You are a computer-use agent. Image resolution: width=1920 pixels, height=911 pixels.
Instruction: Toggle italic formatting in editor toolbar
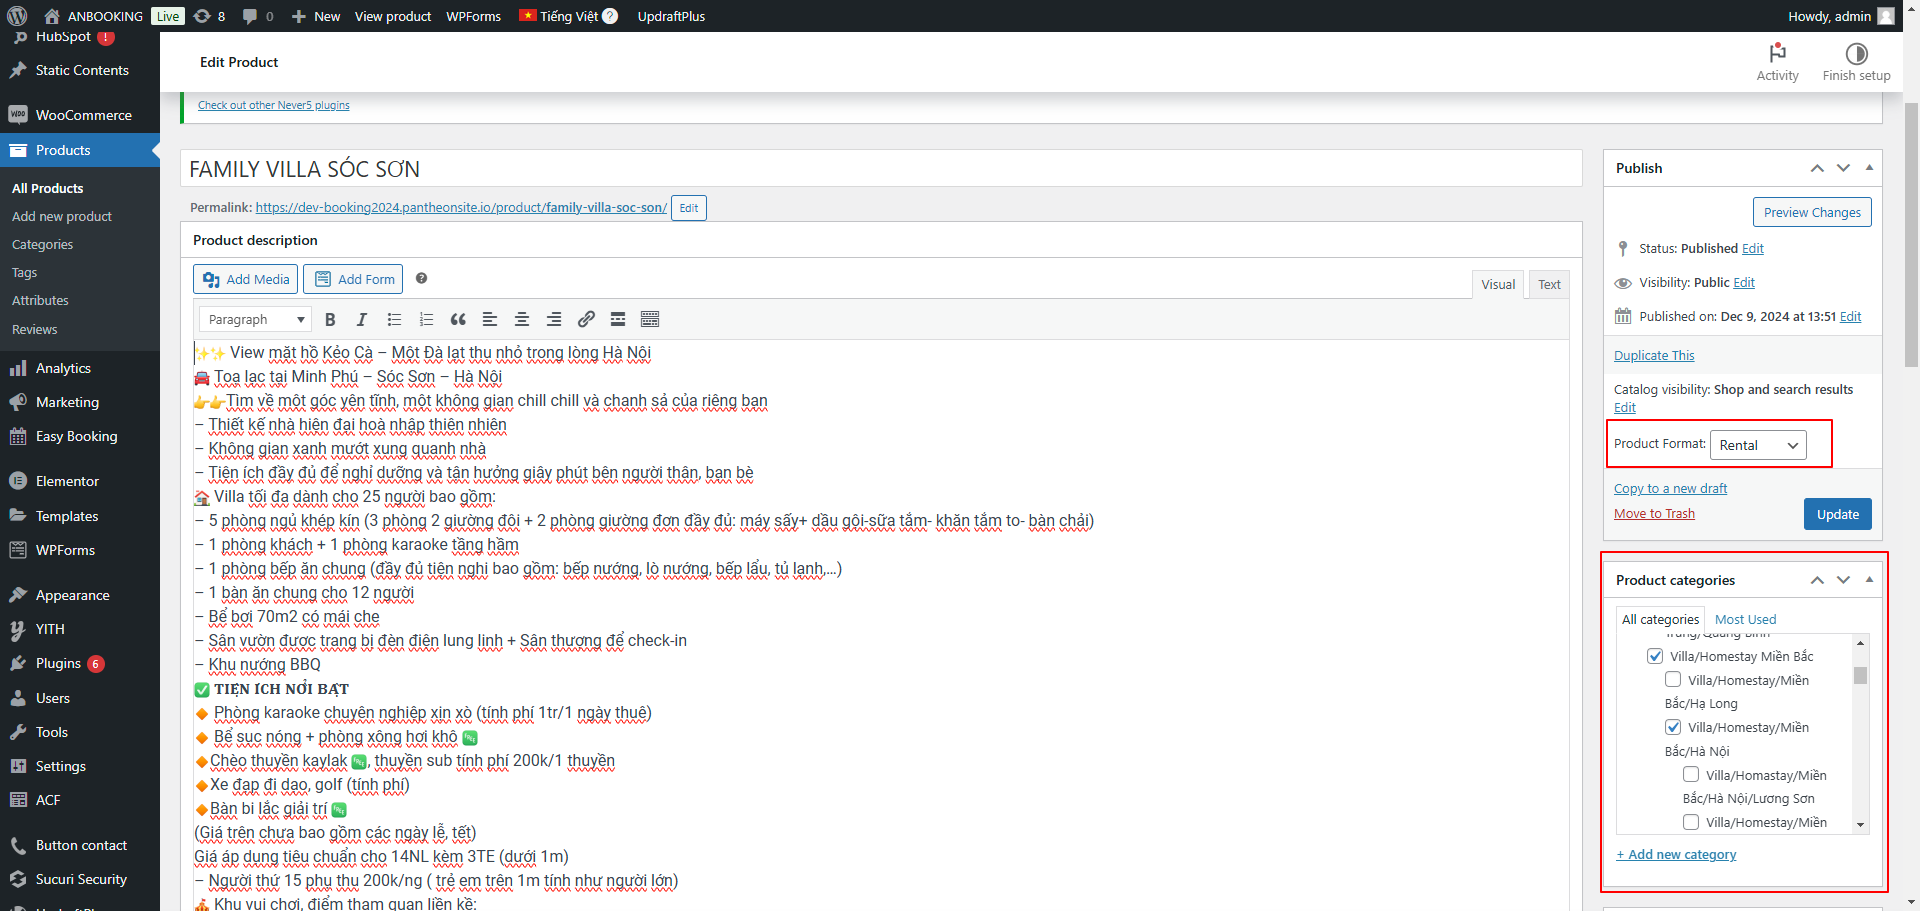(x=362, y=319)
